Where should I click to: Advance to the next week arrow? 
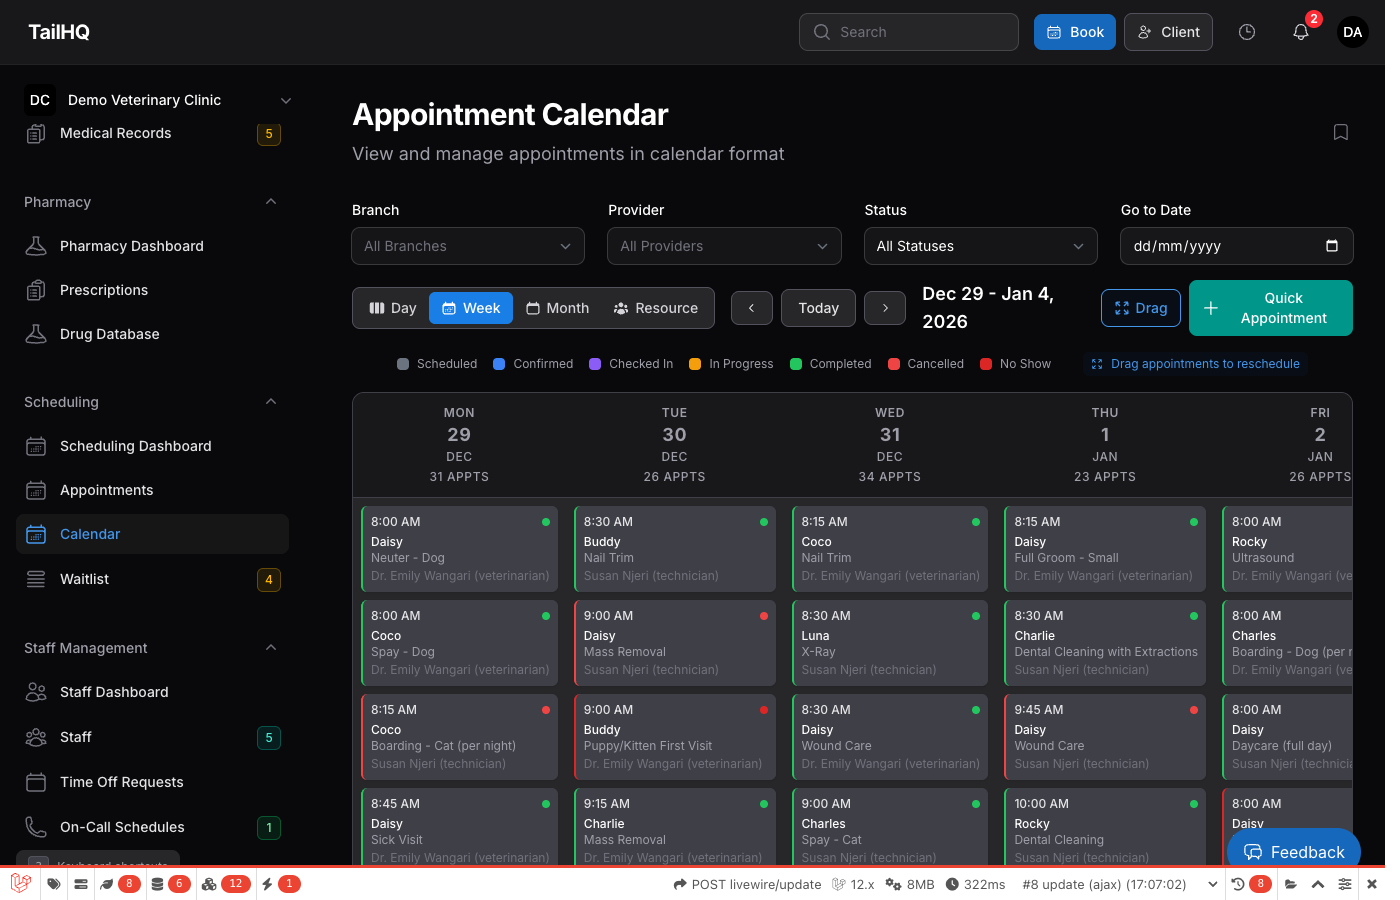885,308
